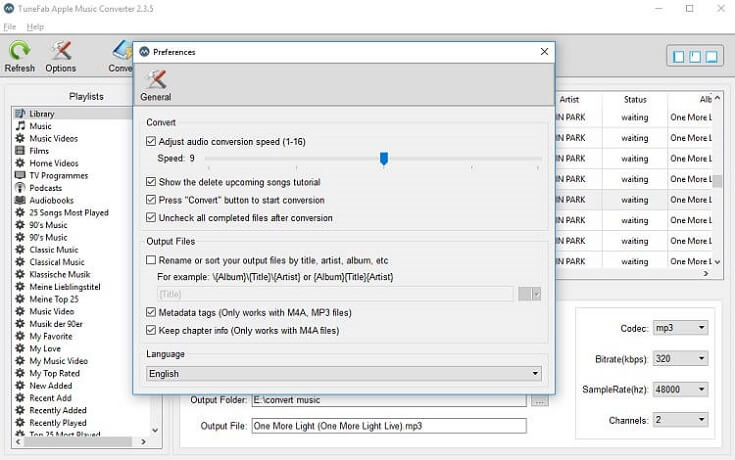
Task: Select the Library playlist icon
Action: (x=19, y=114)
